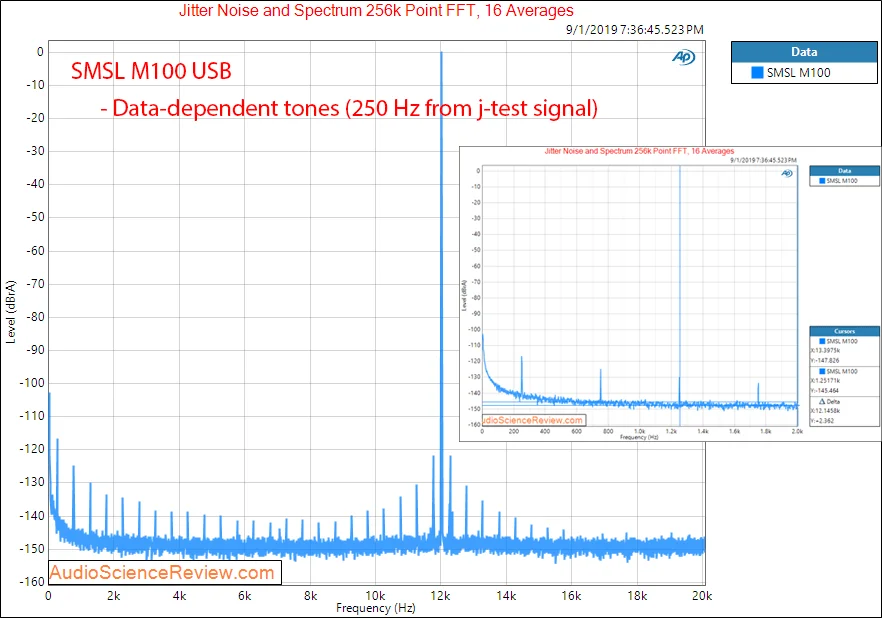The image size is (882, 618).
Task: Click the -160 tick on main level axis
Action: click(x=32, y=581)
